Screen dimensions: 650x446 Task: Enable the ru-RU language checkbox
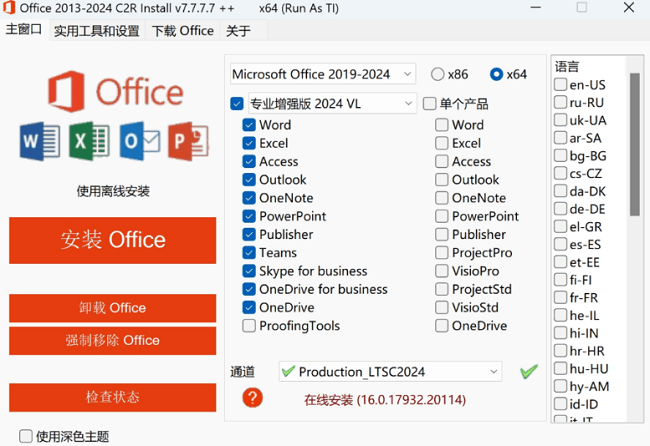560,102
